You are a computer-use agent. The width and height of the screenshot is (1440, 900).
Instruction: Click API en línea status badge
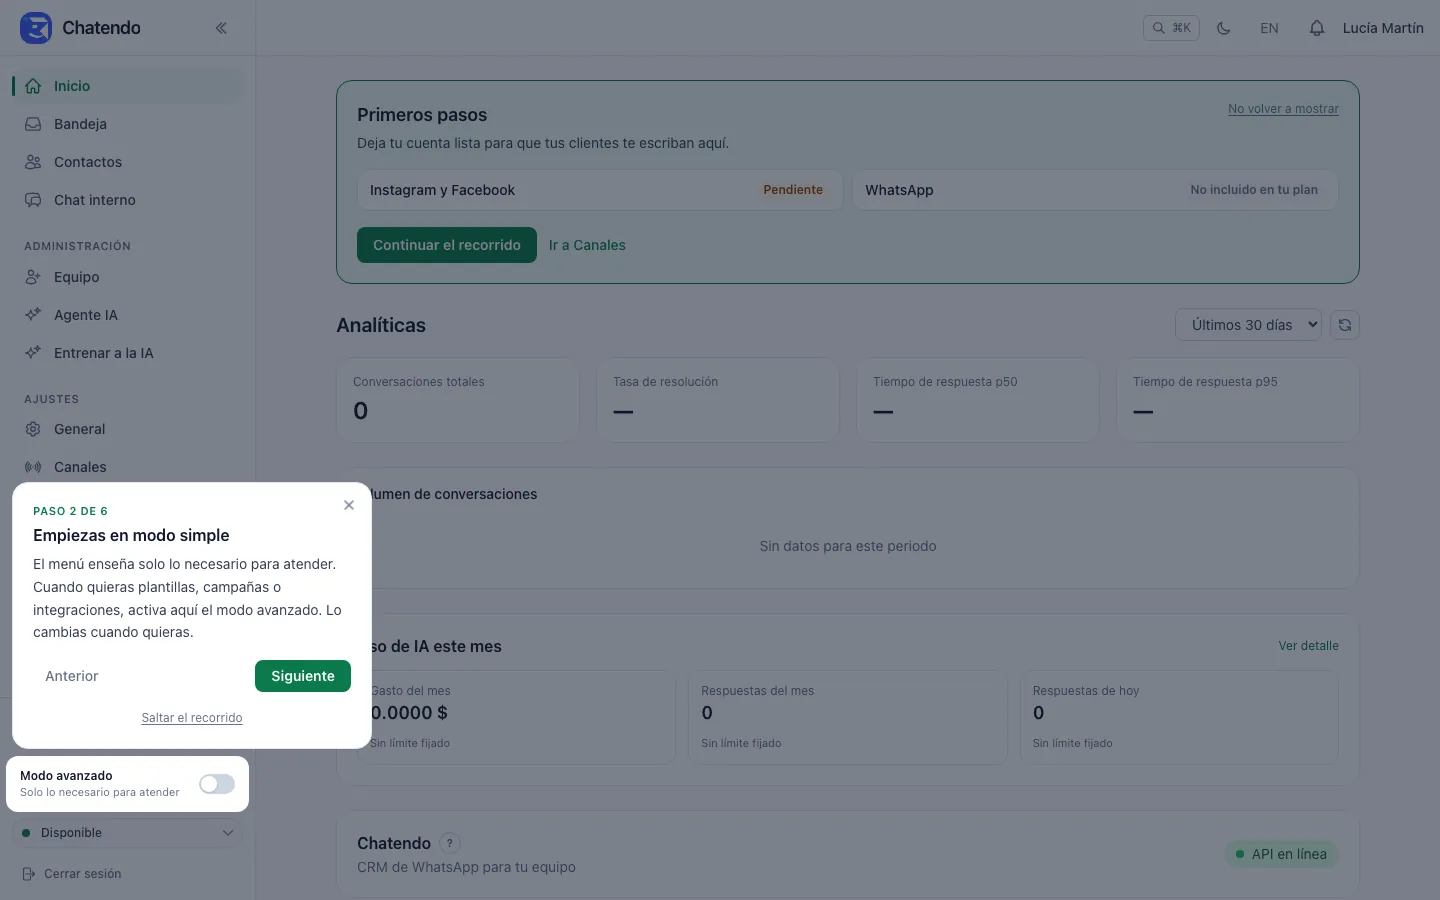pos(1281,854)
